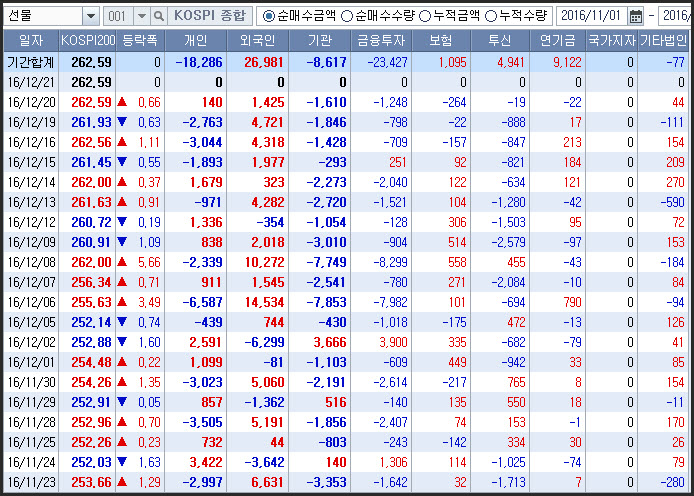This screenshot has height=496, width=694.
Task: Select the 순매수수량 radio button
Action: pos(347,16)
